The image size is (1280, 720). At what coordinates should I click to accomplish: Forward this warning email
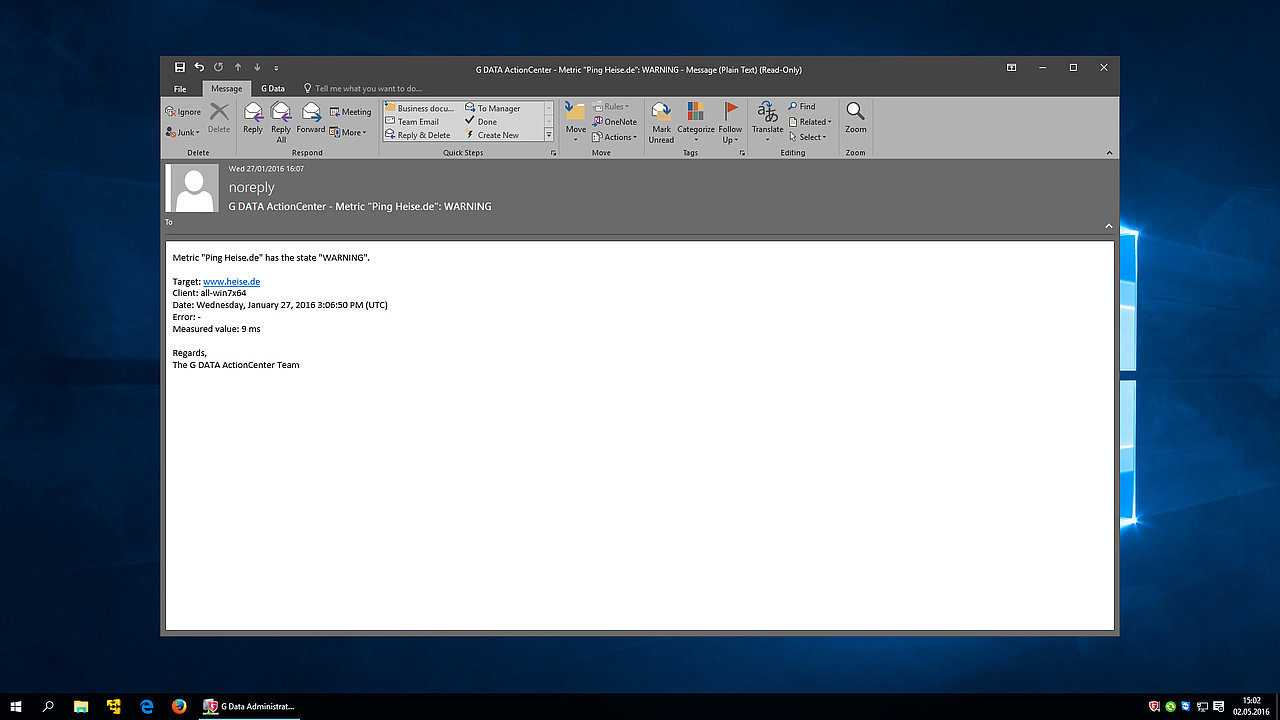click(311, 117)
